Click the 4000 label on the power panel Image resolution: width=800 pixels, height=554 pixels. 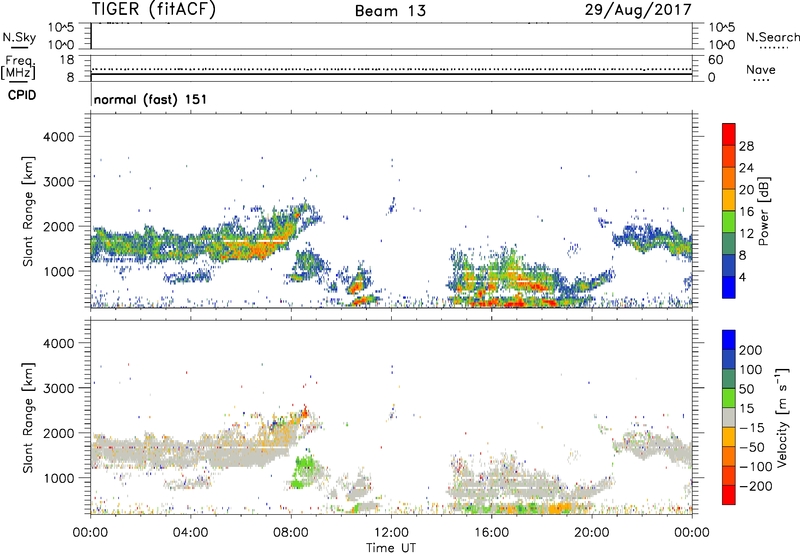point(58,137)
